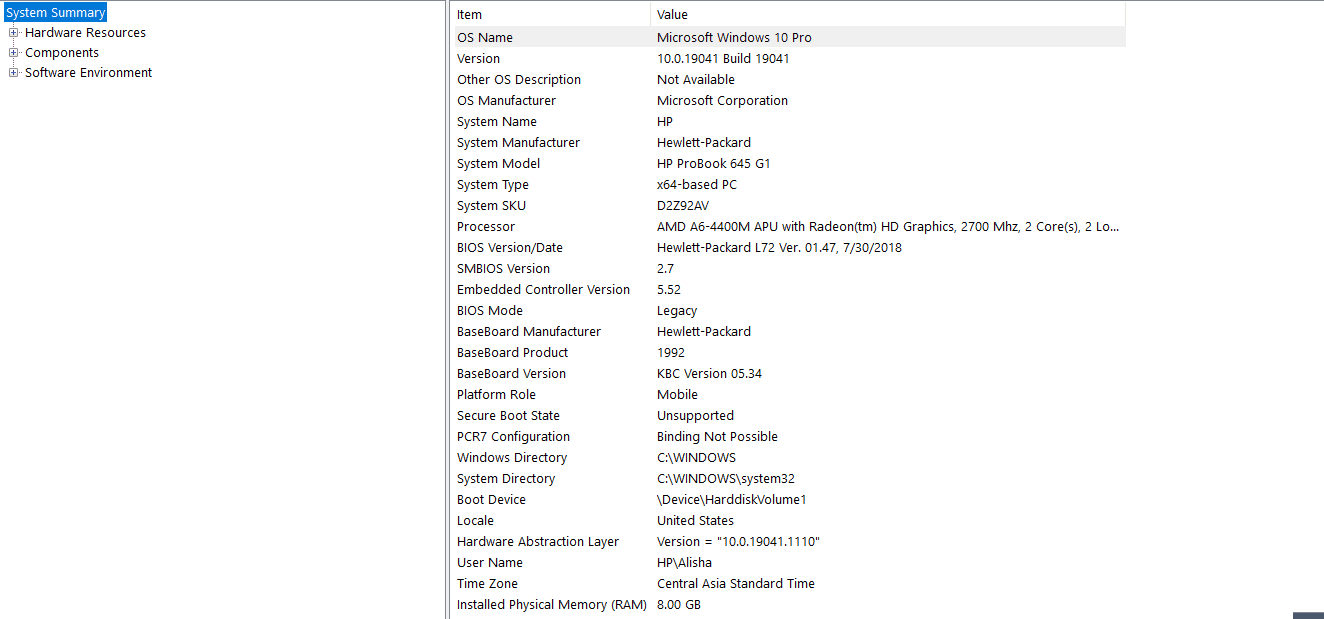Click the 1992 value
This screenshot has height=619, width=1324.
pos(671,352)
